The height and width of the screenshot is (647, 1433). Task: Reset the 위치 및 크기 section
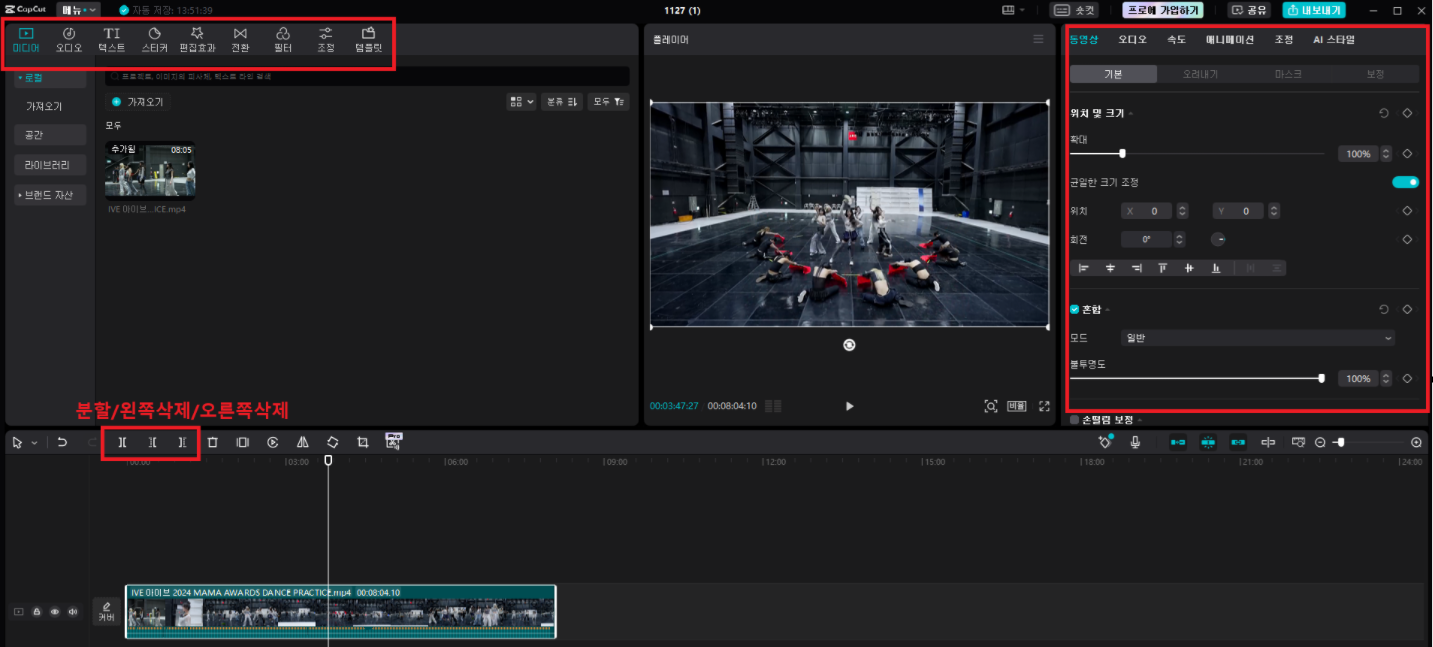point(1384,113)
